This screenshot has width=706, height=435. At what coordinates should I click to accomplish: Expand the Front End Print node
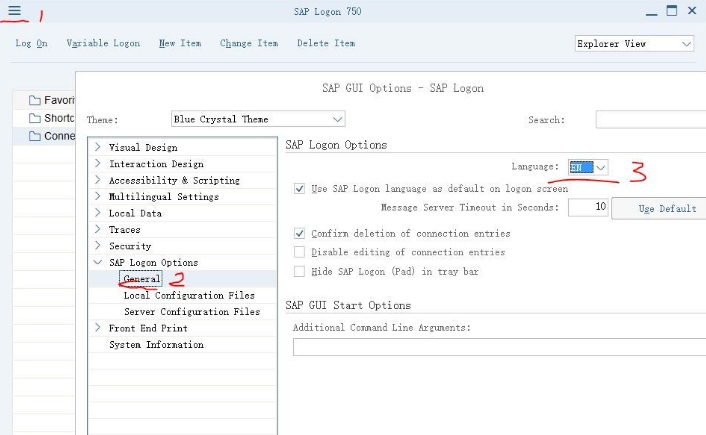tap(98, 328)
